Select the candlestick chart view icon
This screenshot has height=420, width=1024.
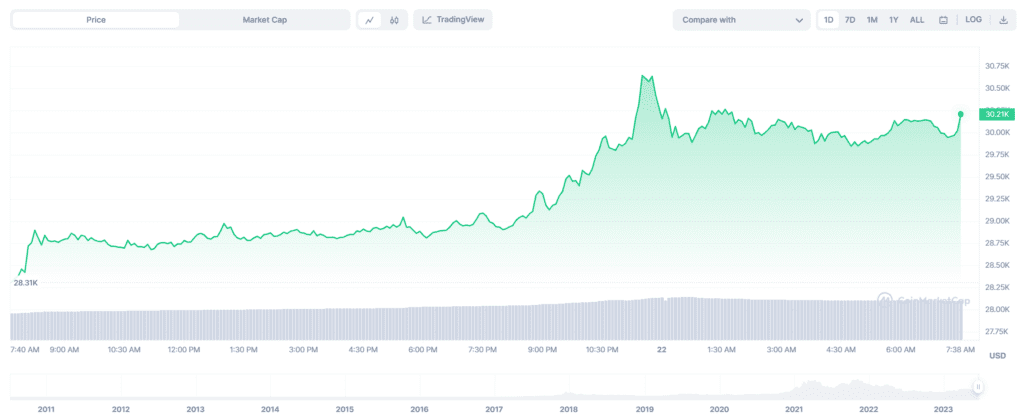click(x=394, y=20)
